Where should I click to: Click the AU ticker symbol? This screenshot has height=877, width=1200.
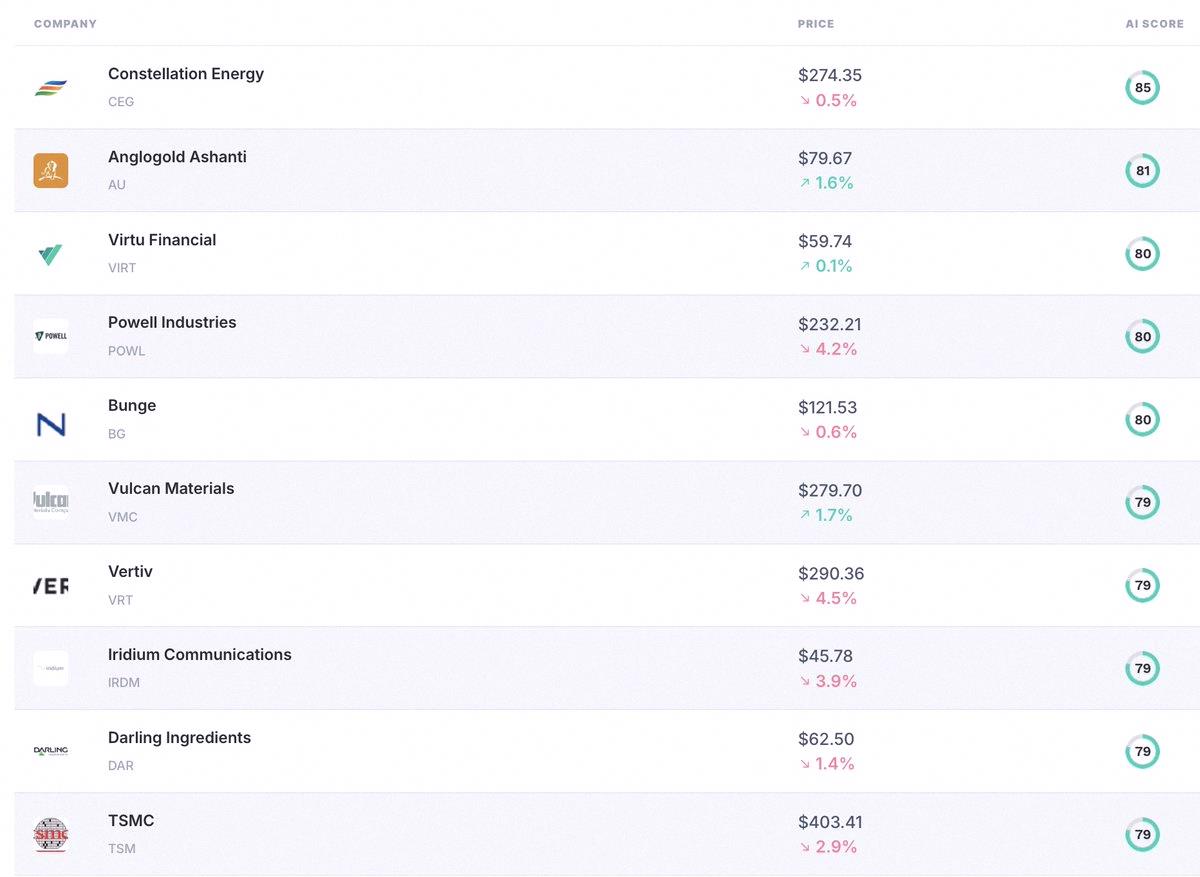[x=117, y=185]
